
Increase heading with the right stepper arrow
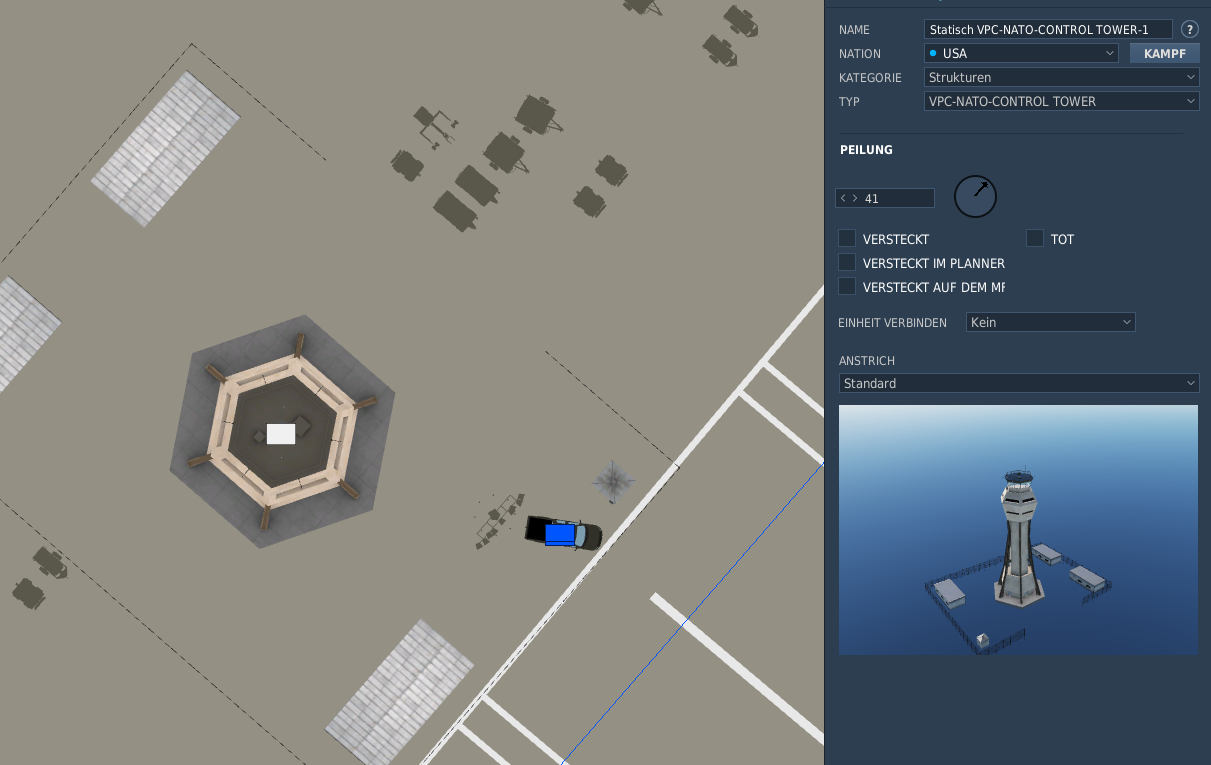pos(855,198)
